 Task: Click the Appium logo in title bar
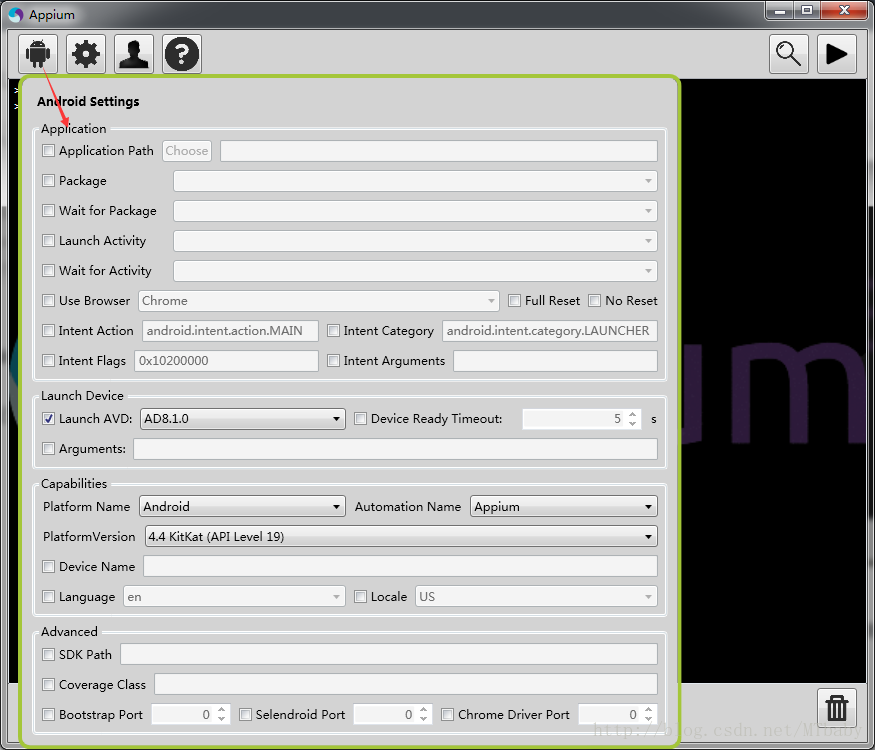[15, 15]
